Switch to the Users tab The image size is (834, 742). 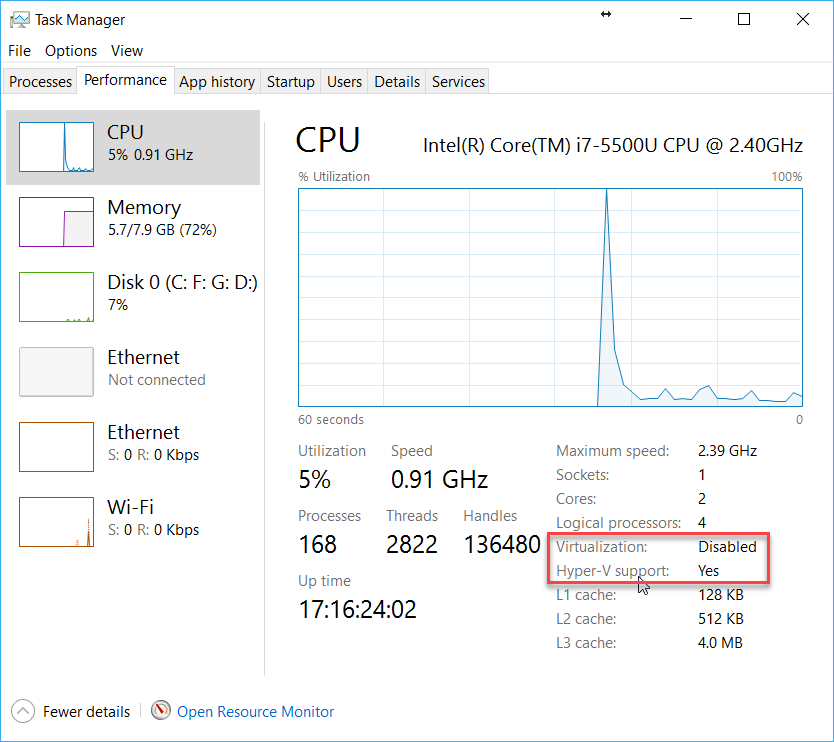tap(344, 81)
